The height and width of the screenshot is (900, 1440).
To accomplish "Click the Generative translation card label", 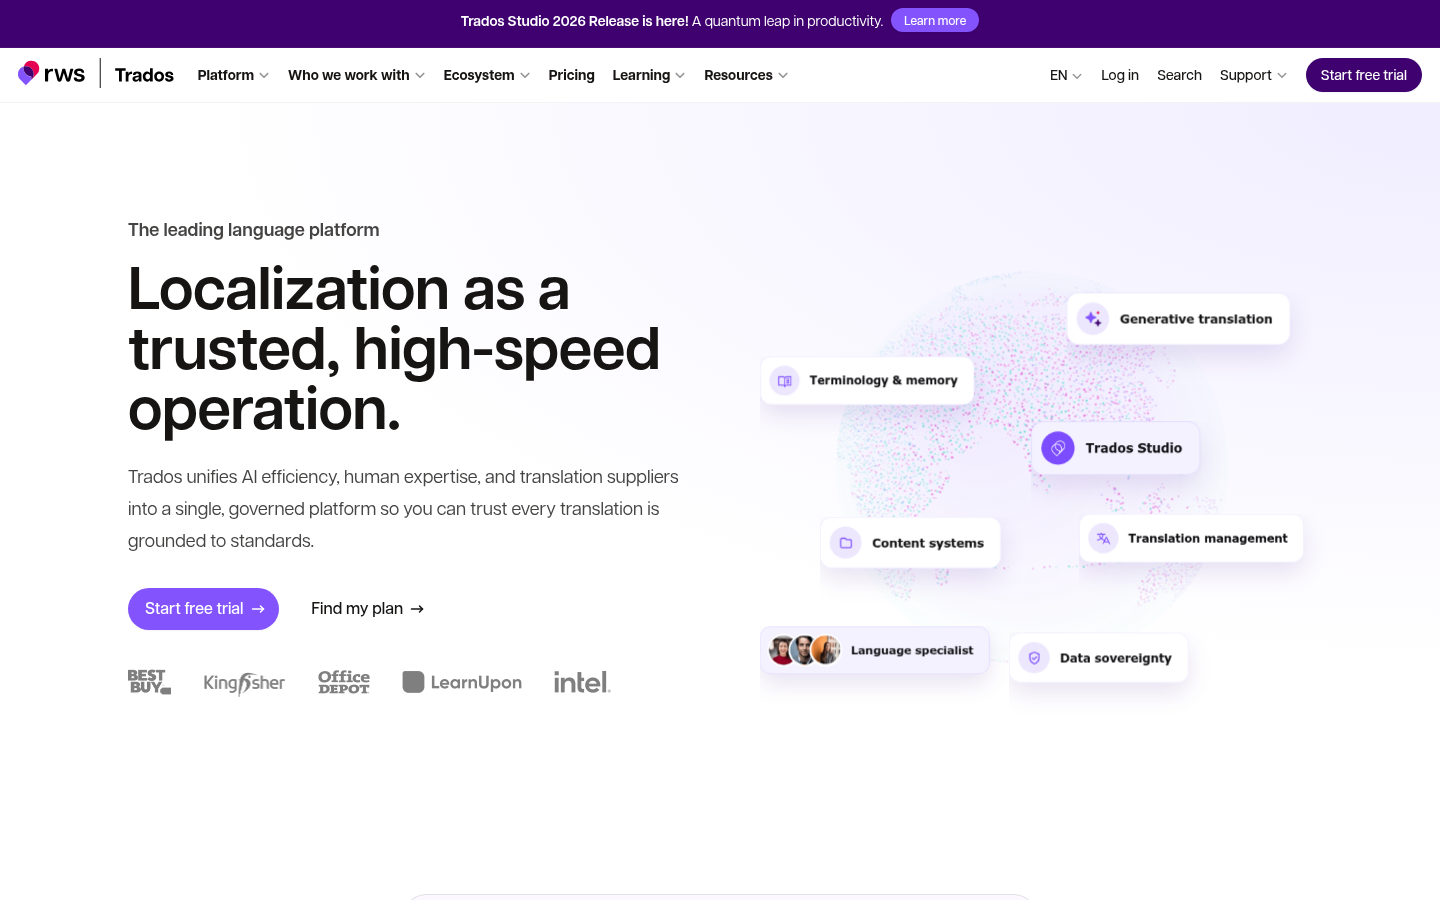I will [1196, 319].
